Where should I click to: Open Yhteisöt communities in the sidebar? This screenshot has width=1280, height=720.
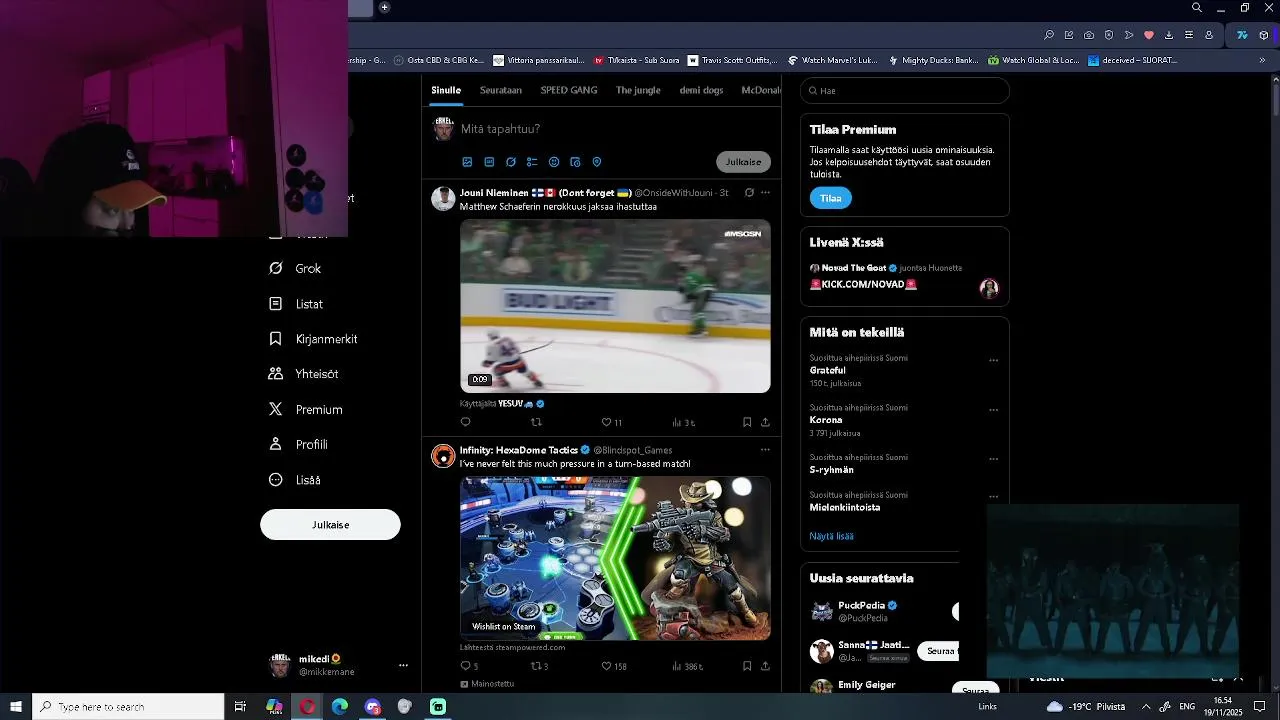coord(304,374)
